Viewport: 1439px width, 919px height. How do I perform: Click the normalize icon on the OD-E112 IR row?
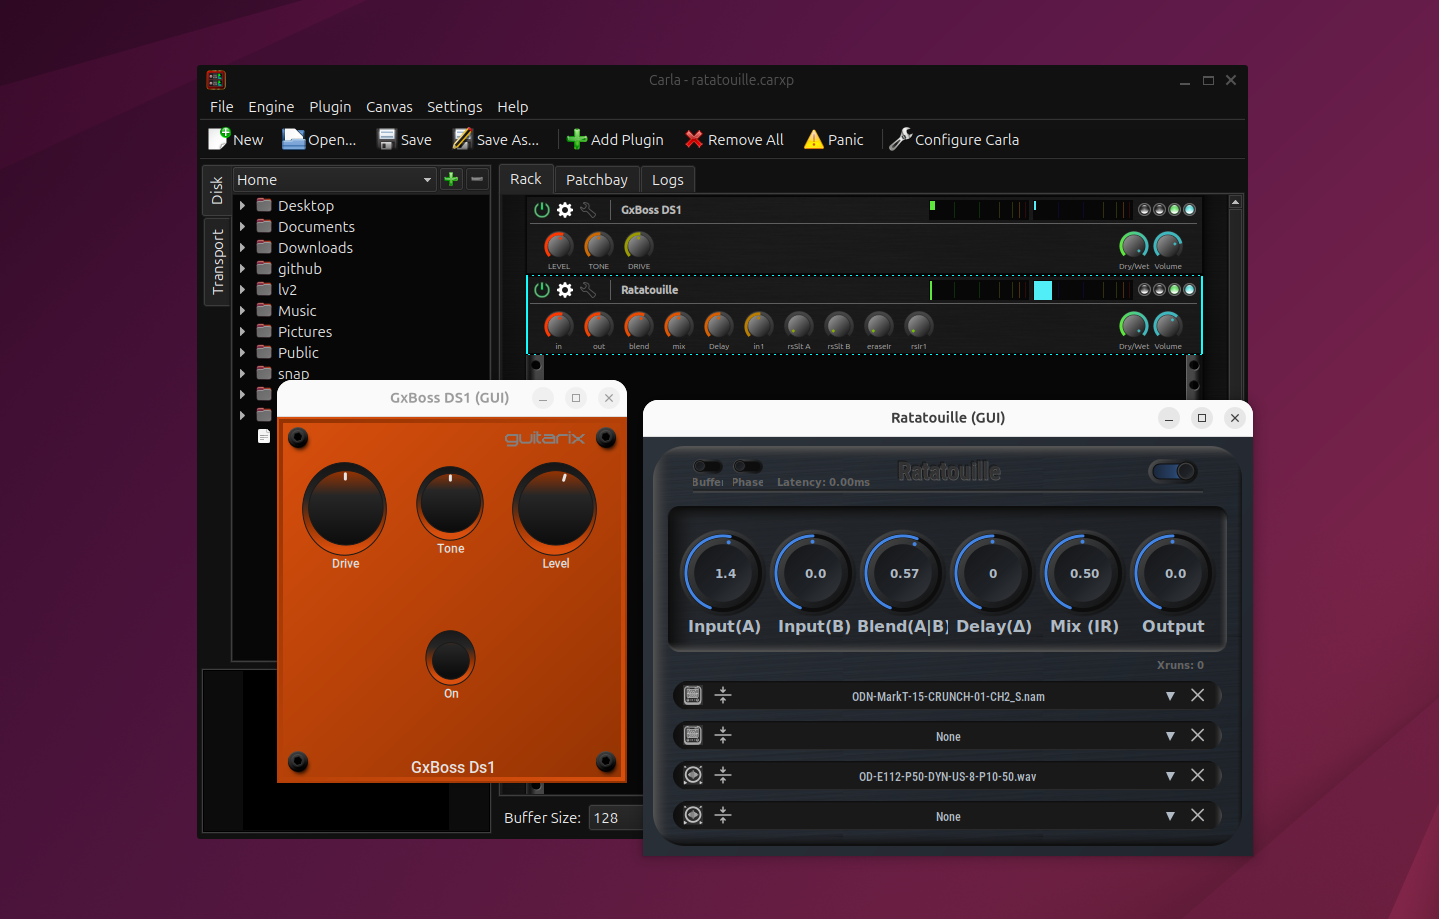[x=723, y=776]
